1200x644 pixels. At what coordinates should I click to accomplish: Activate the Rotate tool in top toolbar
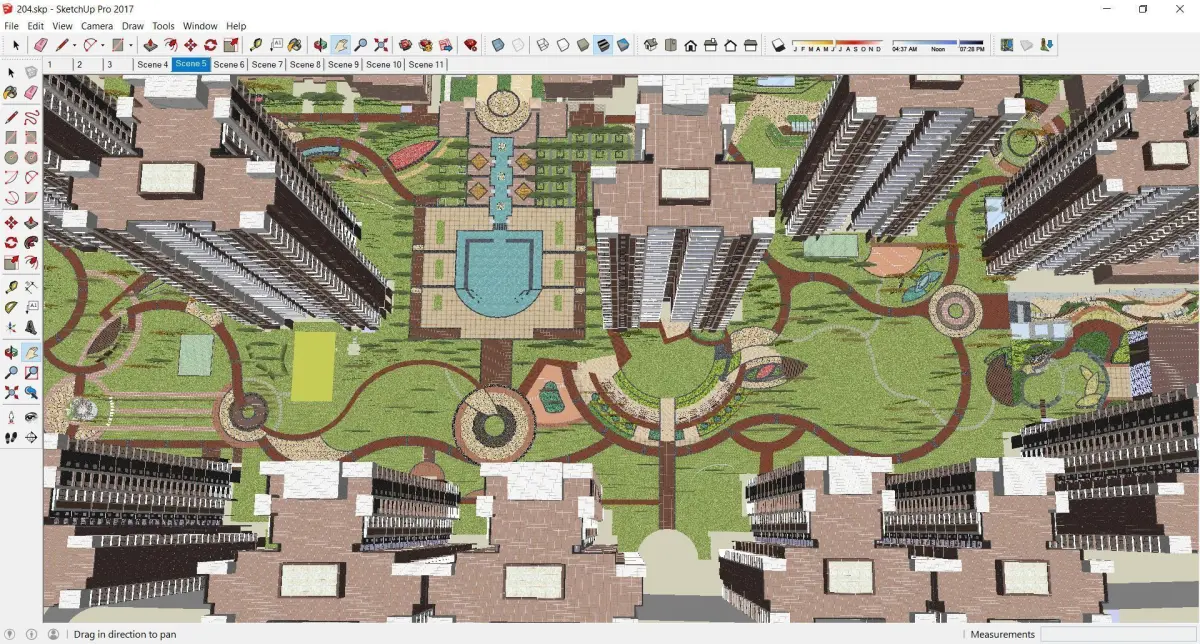[210, 45]
